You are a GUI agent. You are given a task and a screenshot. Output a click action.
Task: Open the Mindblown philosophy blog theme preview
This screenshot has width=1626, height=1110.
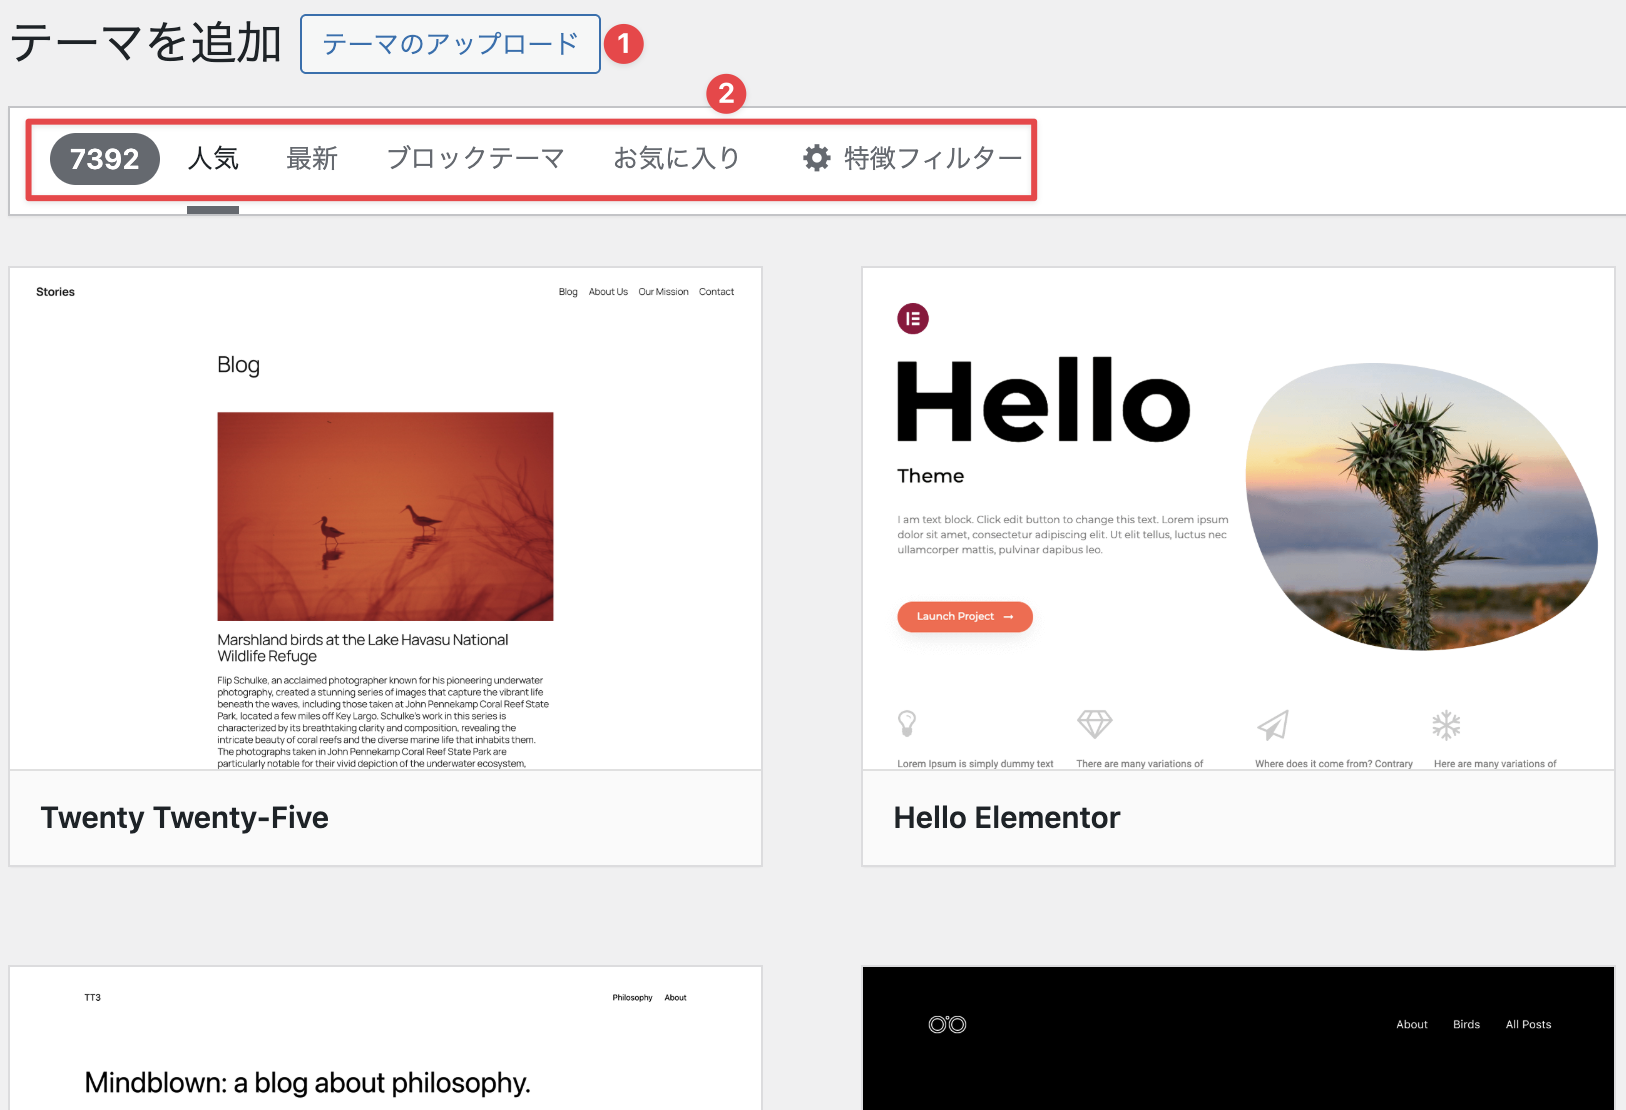[385, 1040]
